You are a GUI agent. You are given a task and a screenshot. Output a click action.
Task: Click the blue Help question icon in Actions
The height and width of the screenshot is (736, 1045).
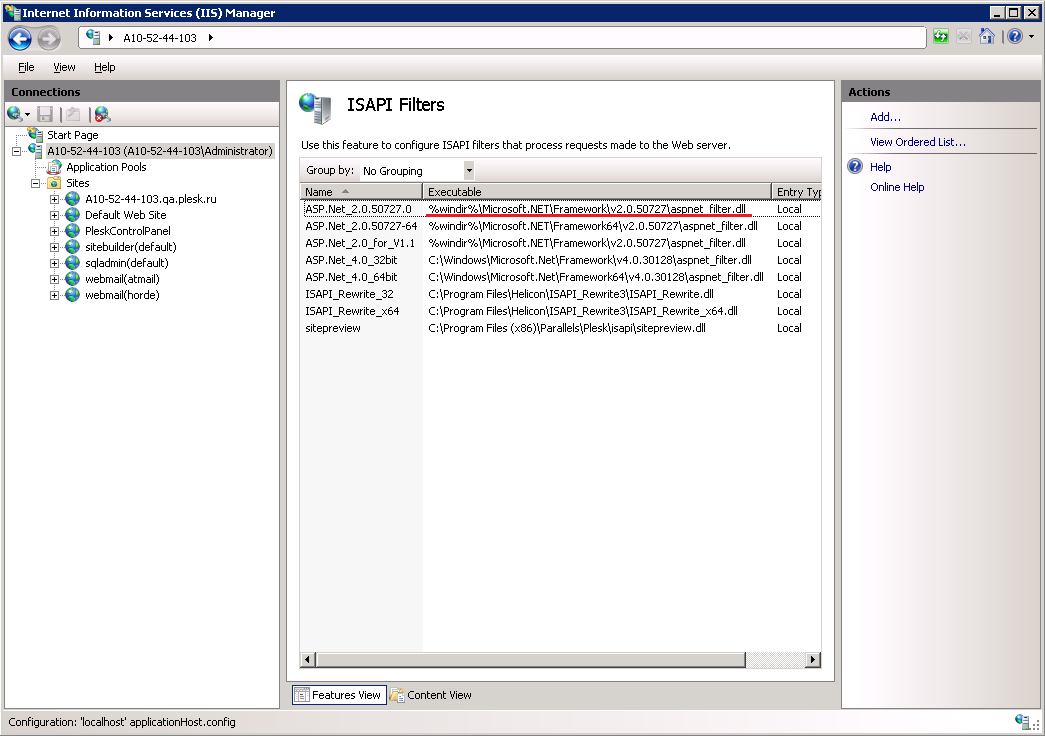click(x=855, y=167)
